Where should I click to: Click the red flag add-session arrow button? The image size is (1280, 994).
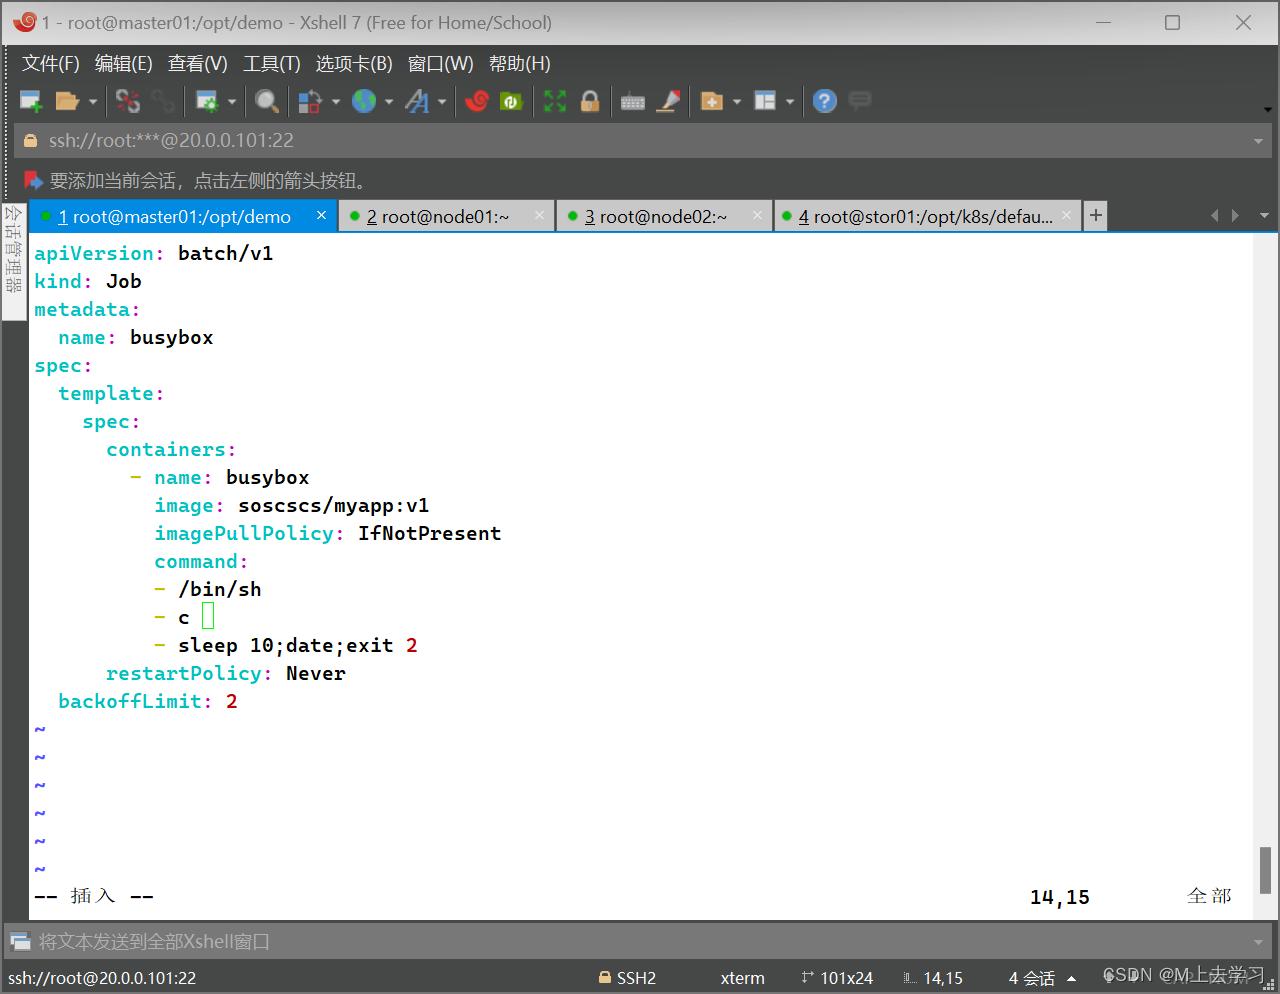click(33, 180)
